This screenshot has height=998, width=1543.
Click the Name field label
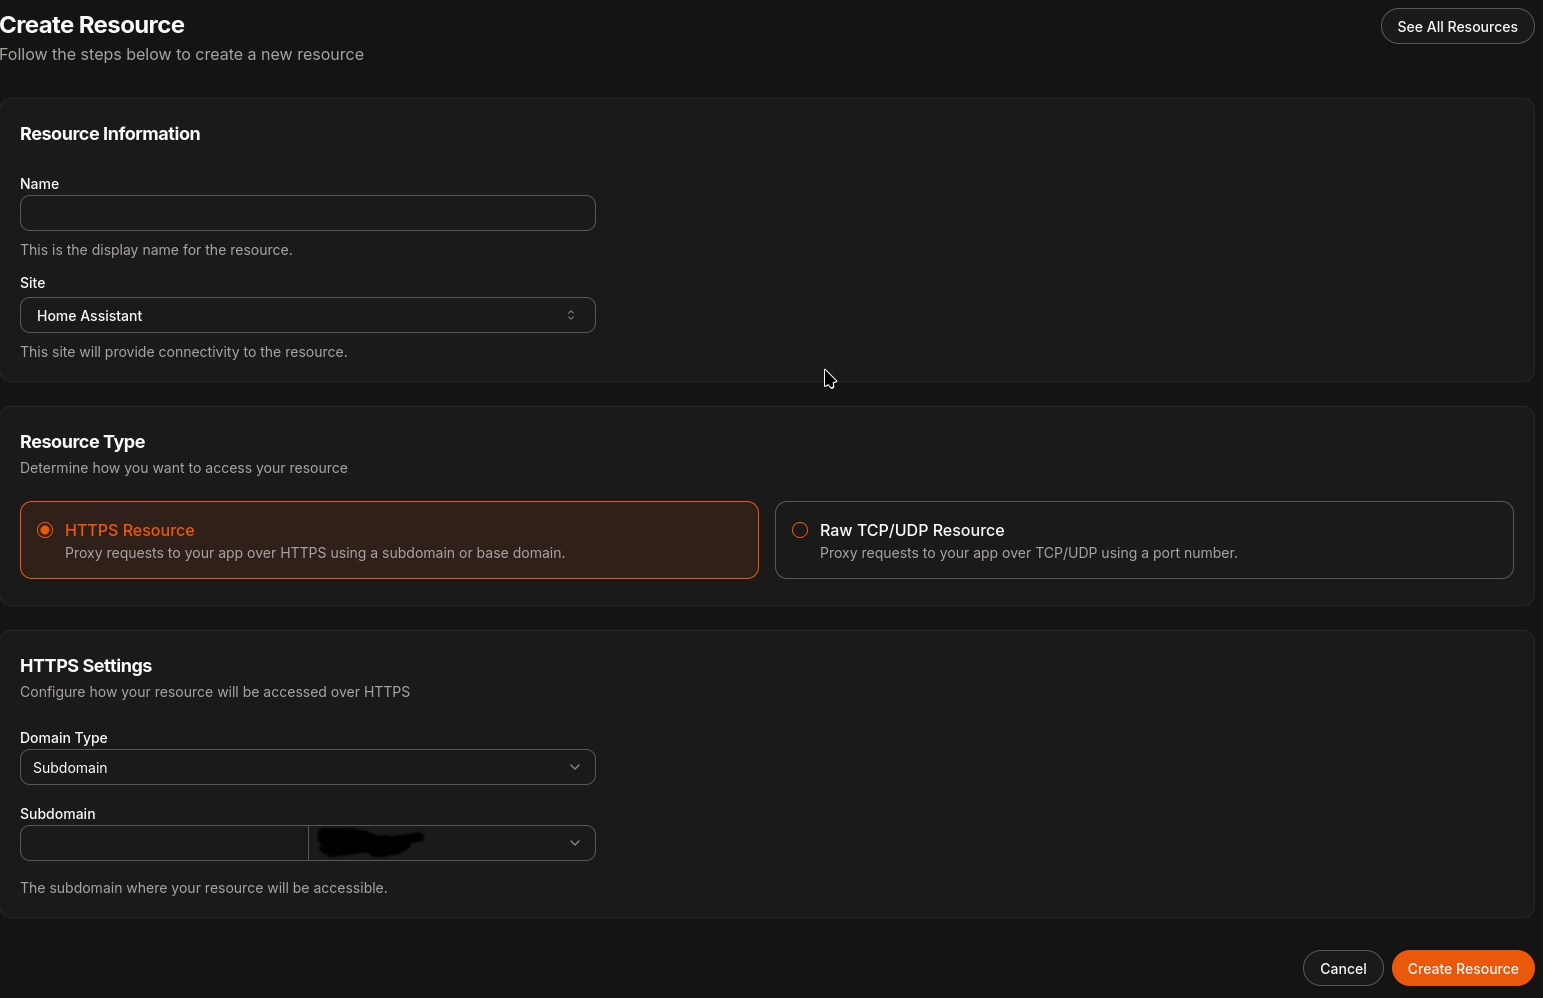(40, 184)
